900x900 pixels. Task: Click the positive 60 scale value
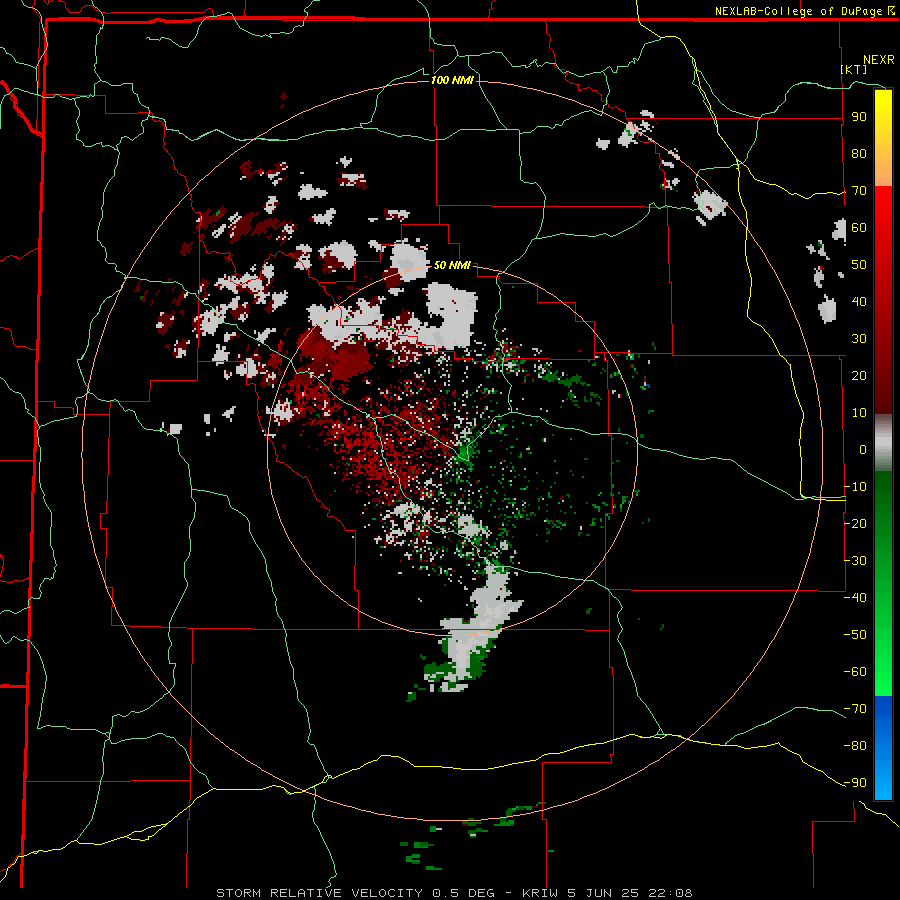[859, 227]
